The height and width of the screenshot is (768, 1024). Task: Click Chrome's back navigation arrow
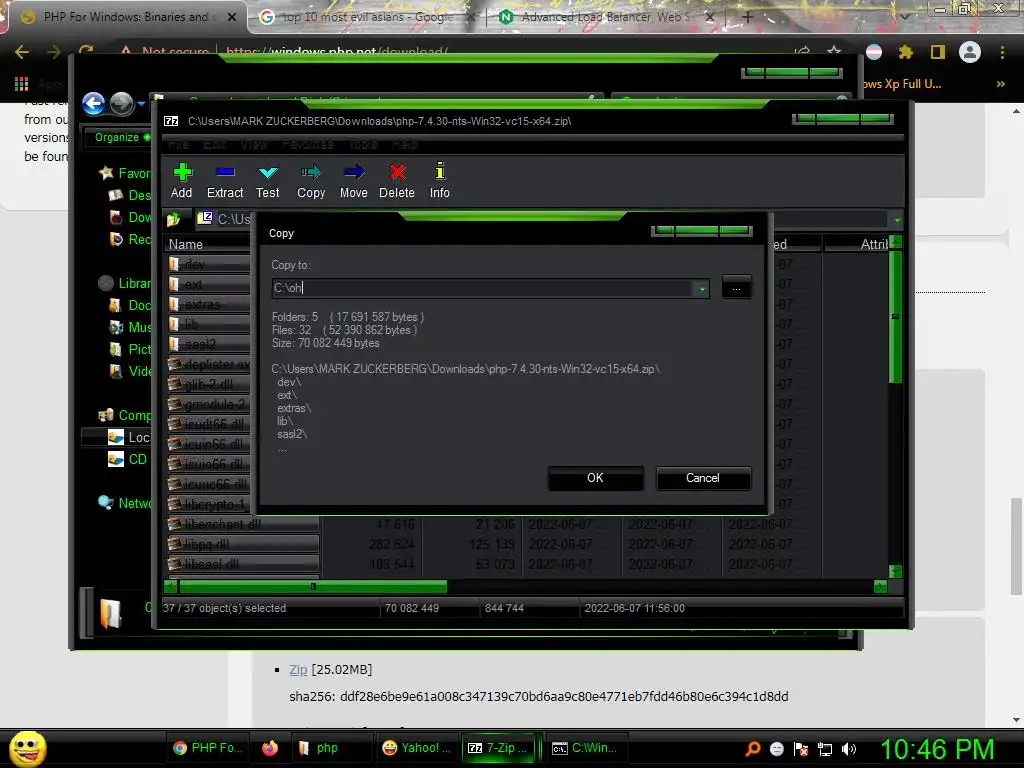22,52
